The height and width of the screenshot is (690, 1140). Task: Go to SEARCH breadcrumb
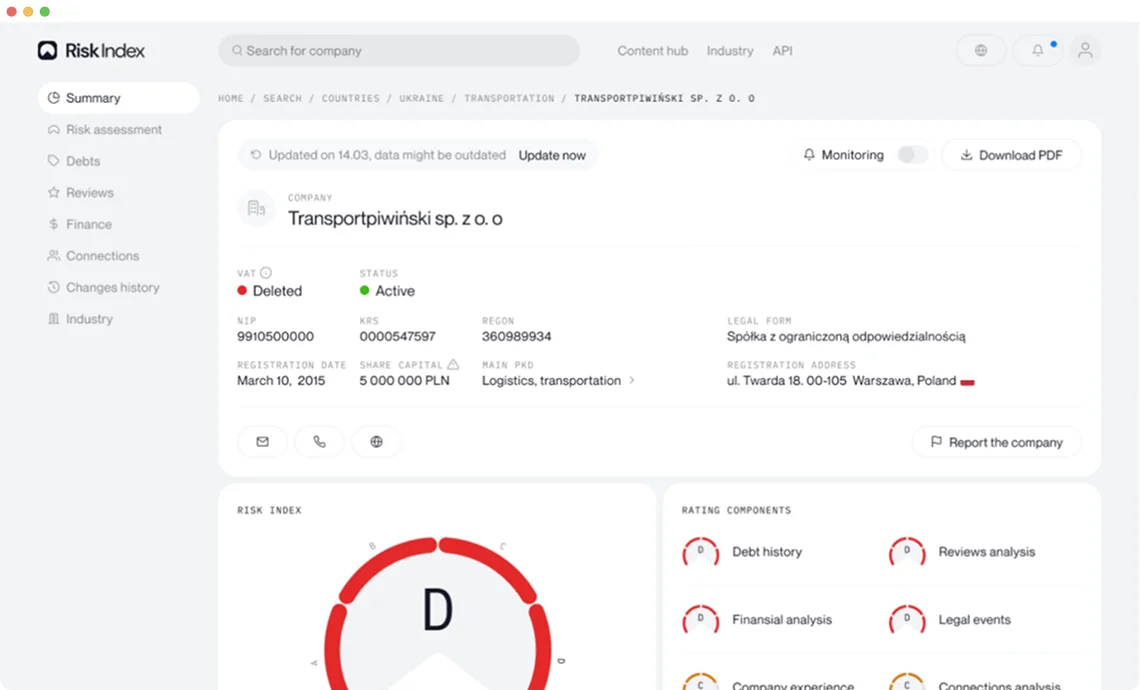click(283, 98)
